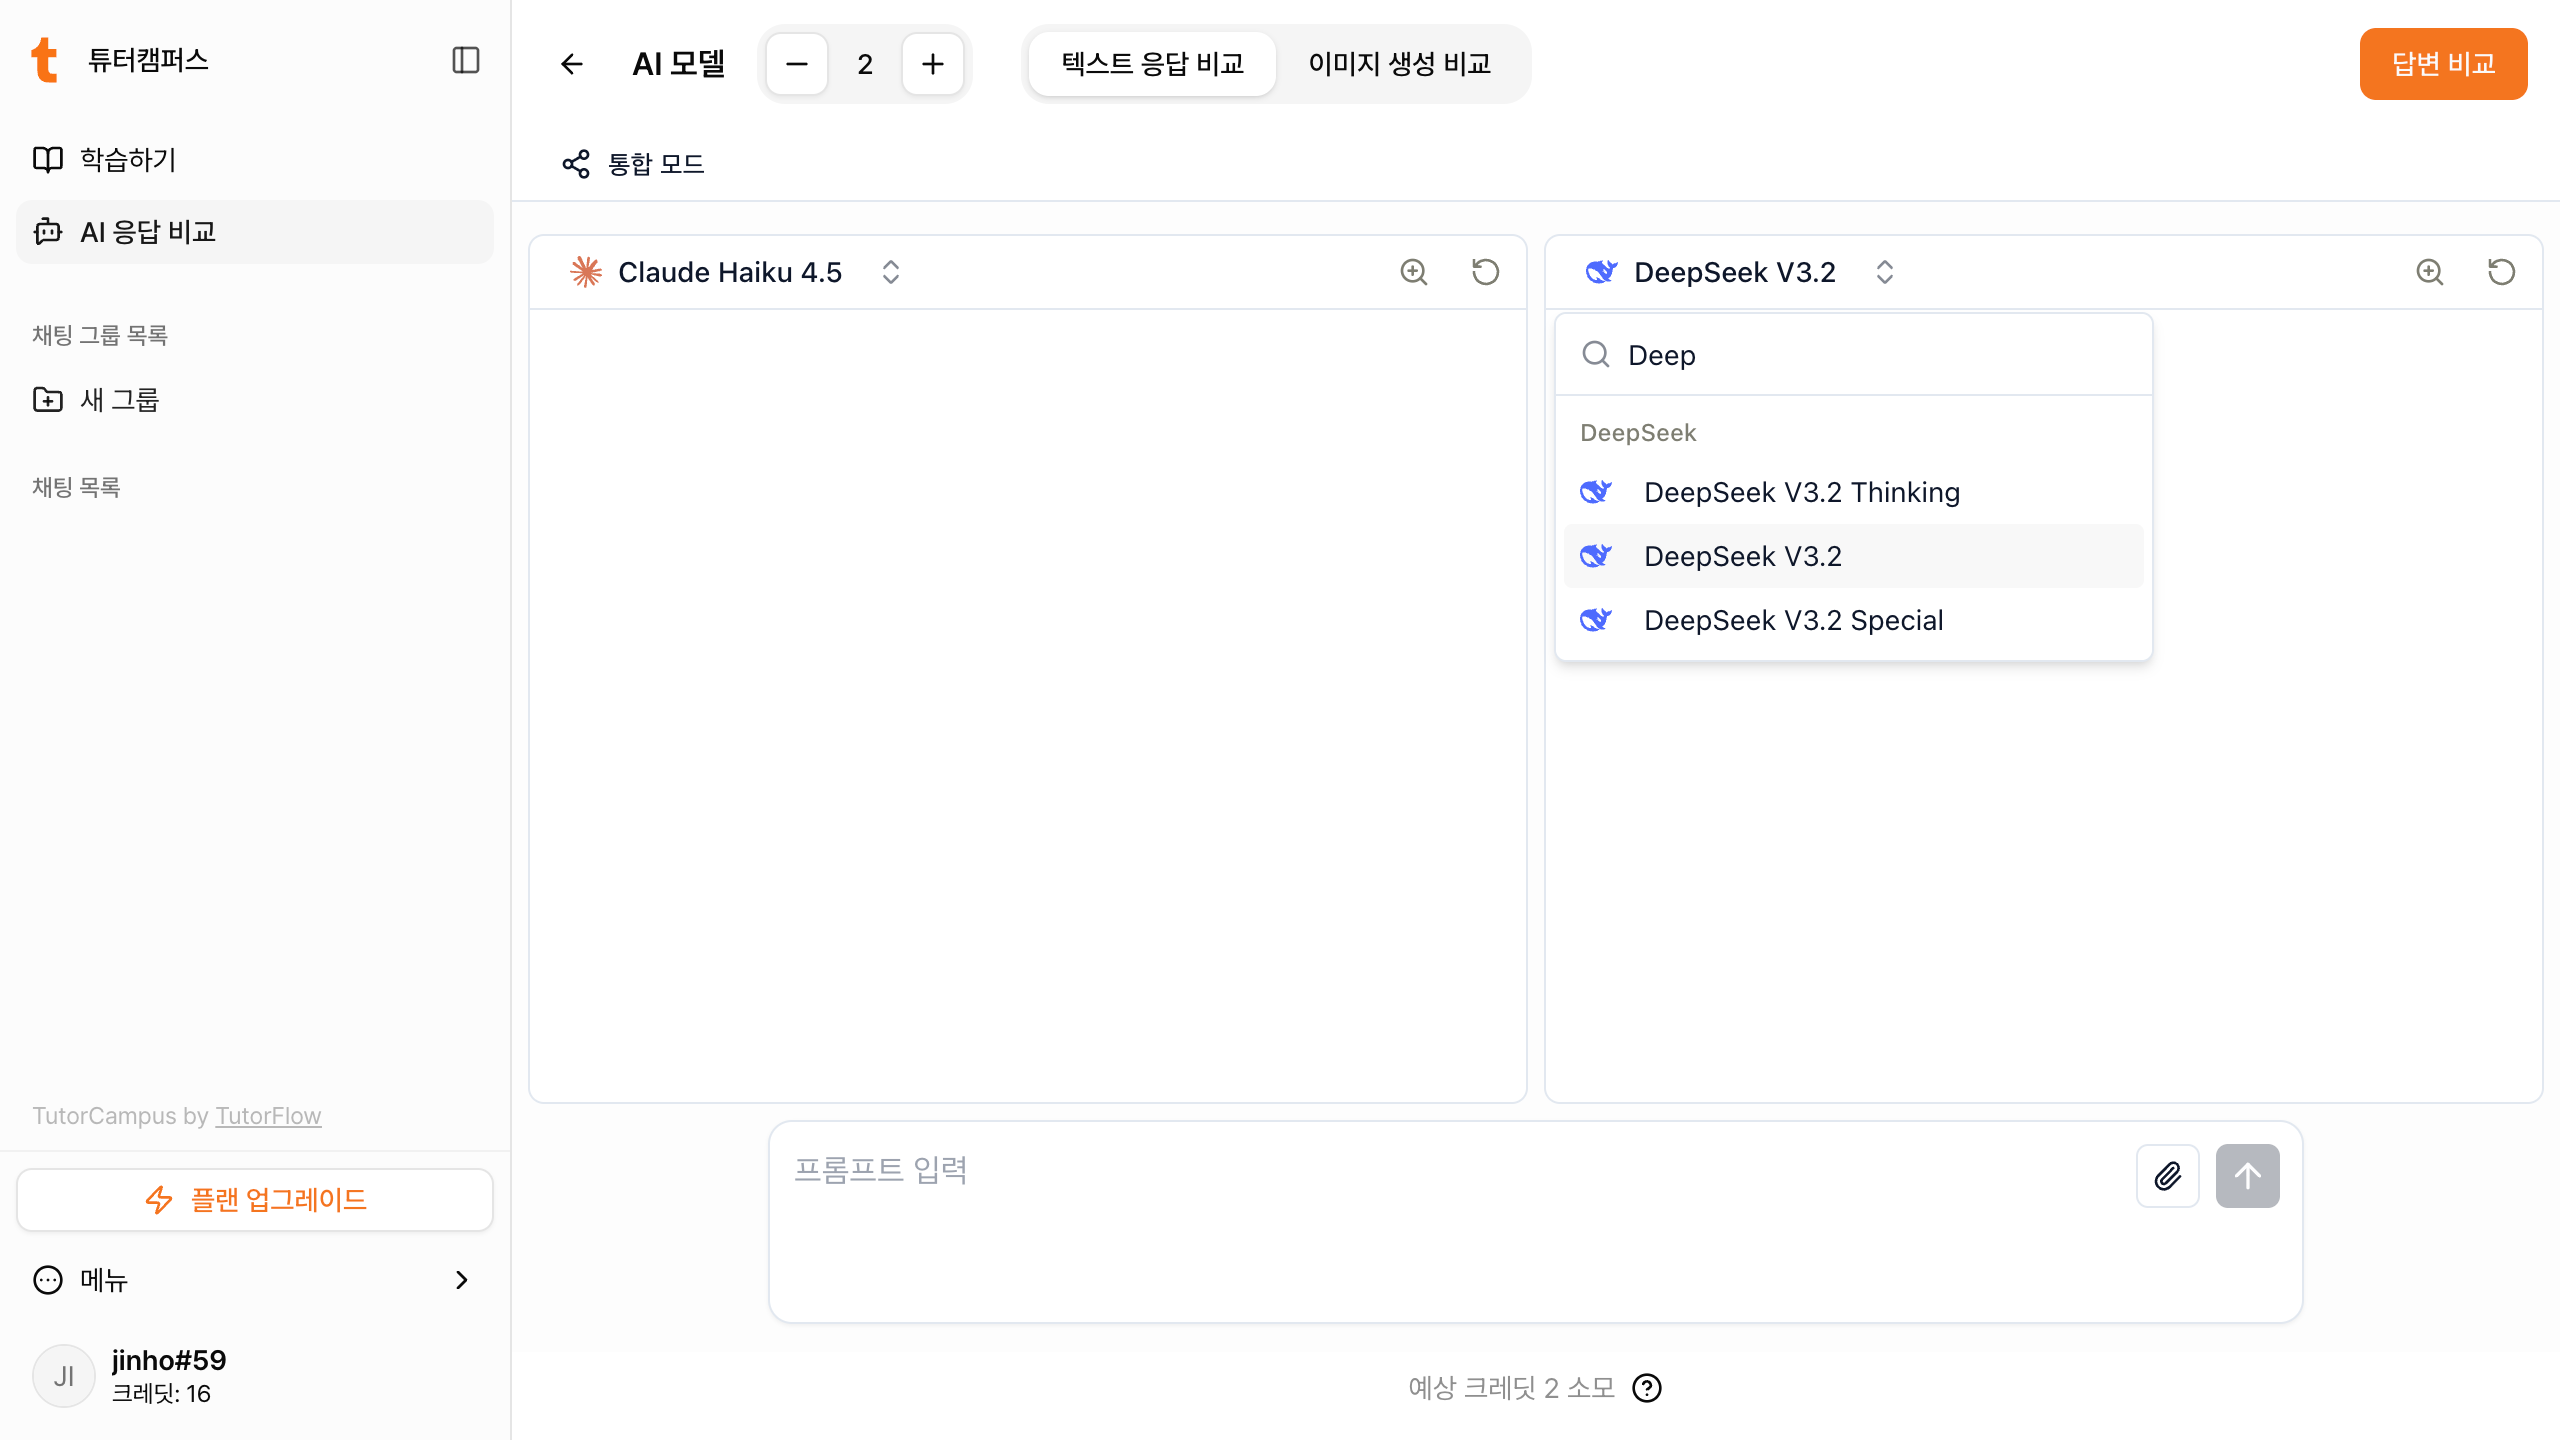Image resolution: width=2560 pixels, height=1440 pixels.
Task: Click the DeepSeek whale icon in the panel header
Action: coord(1600,272)
